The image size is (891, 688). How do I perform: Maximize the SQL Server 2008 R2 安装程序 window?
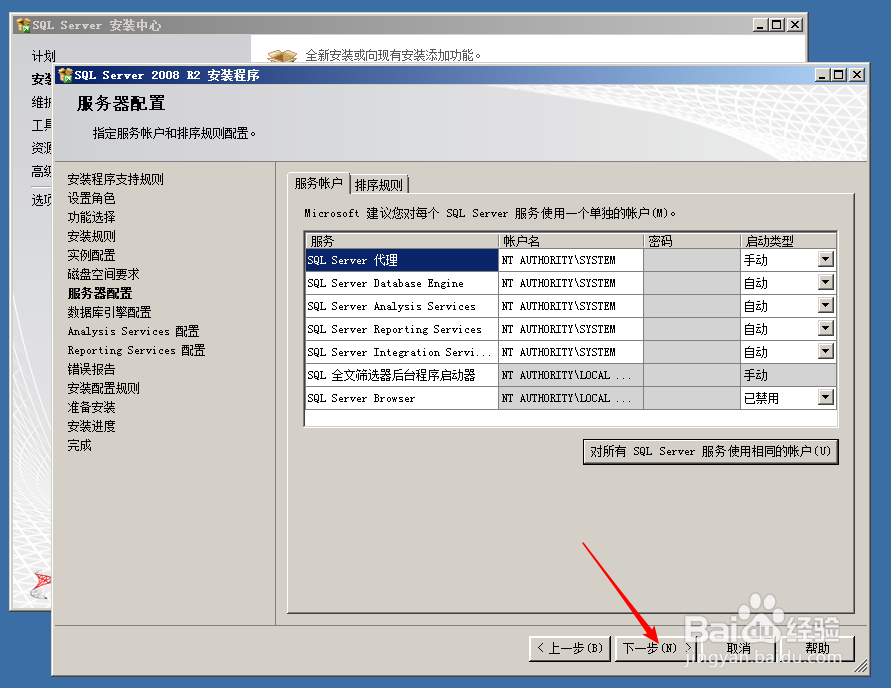(x=839, y=74)
